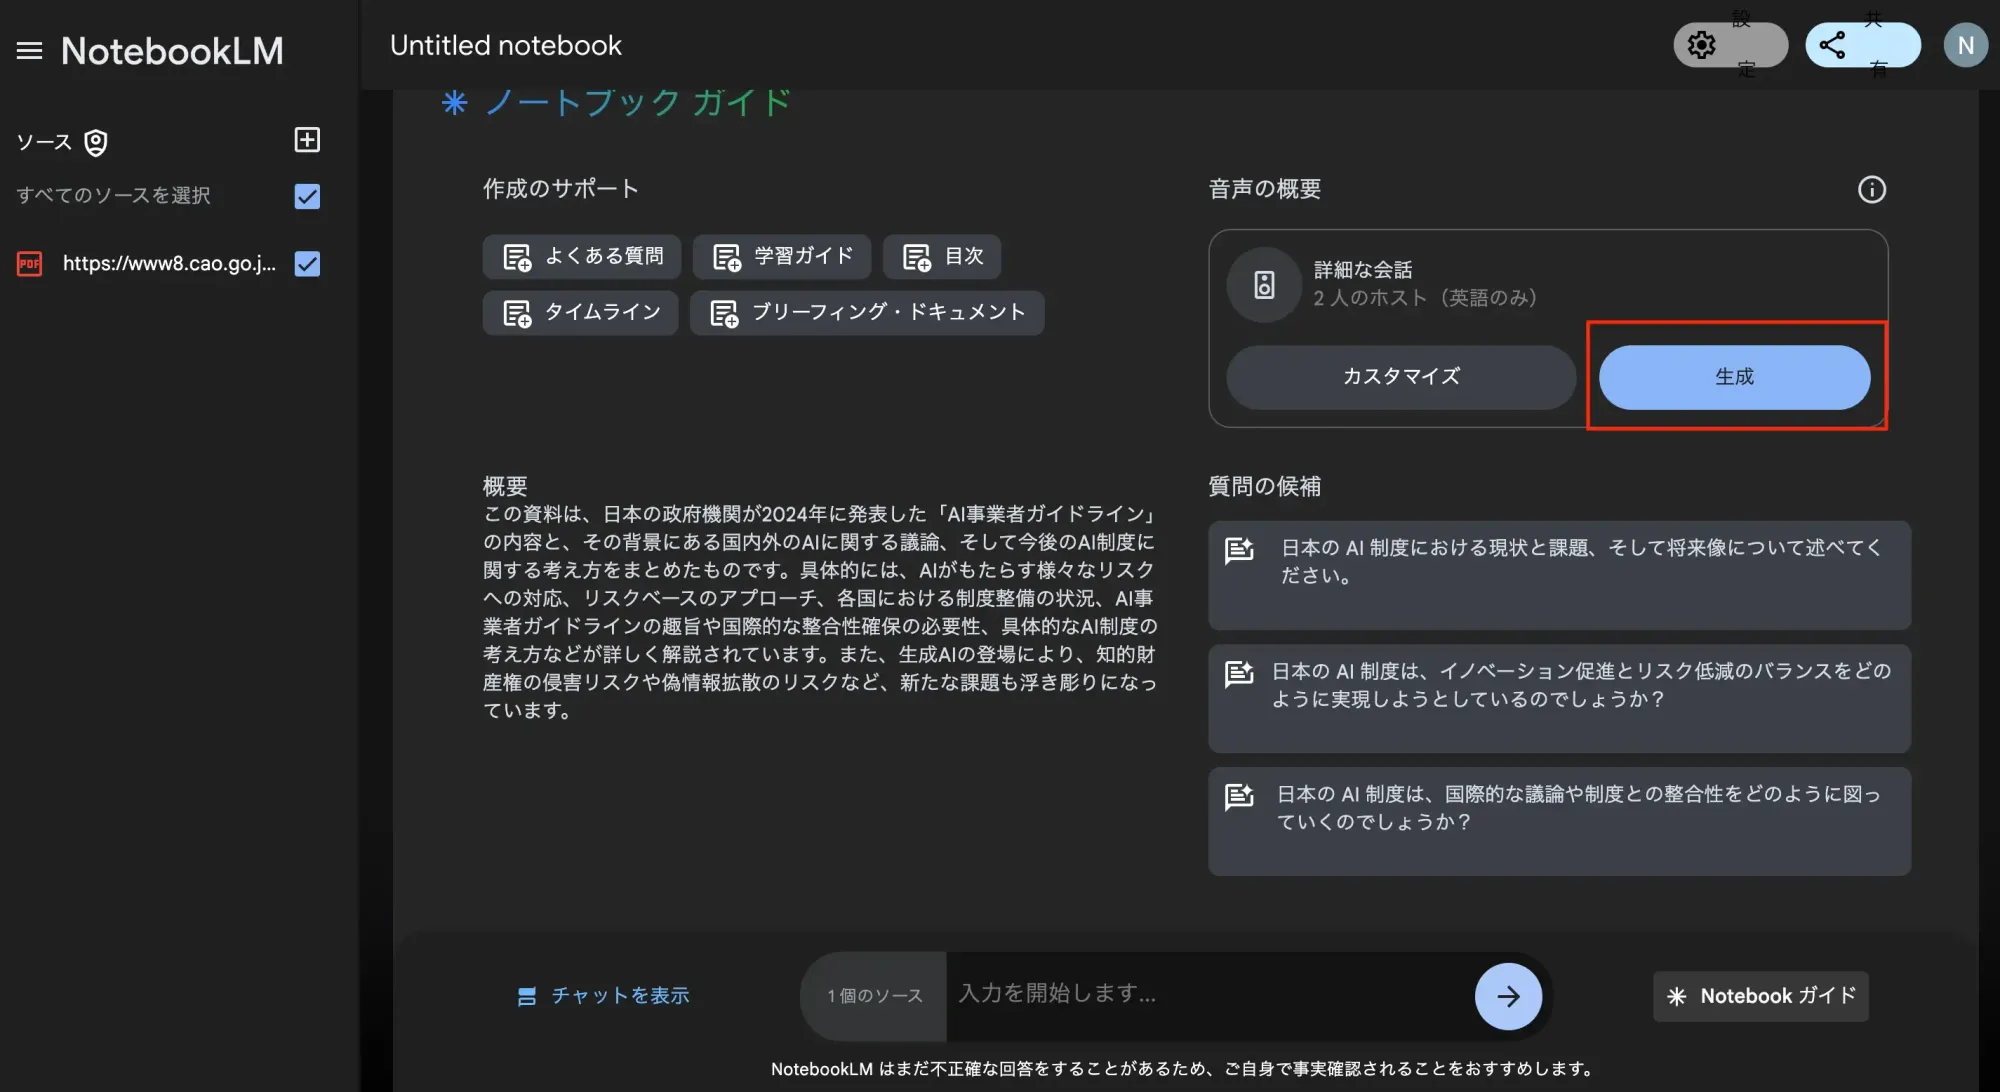Toggle the Notebook ガイド button
The height and width of the screenshot is (1092, 2000).
pyautogui.click(x=1760, y=996)
